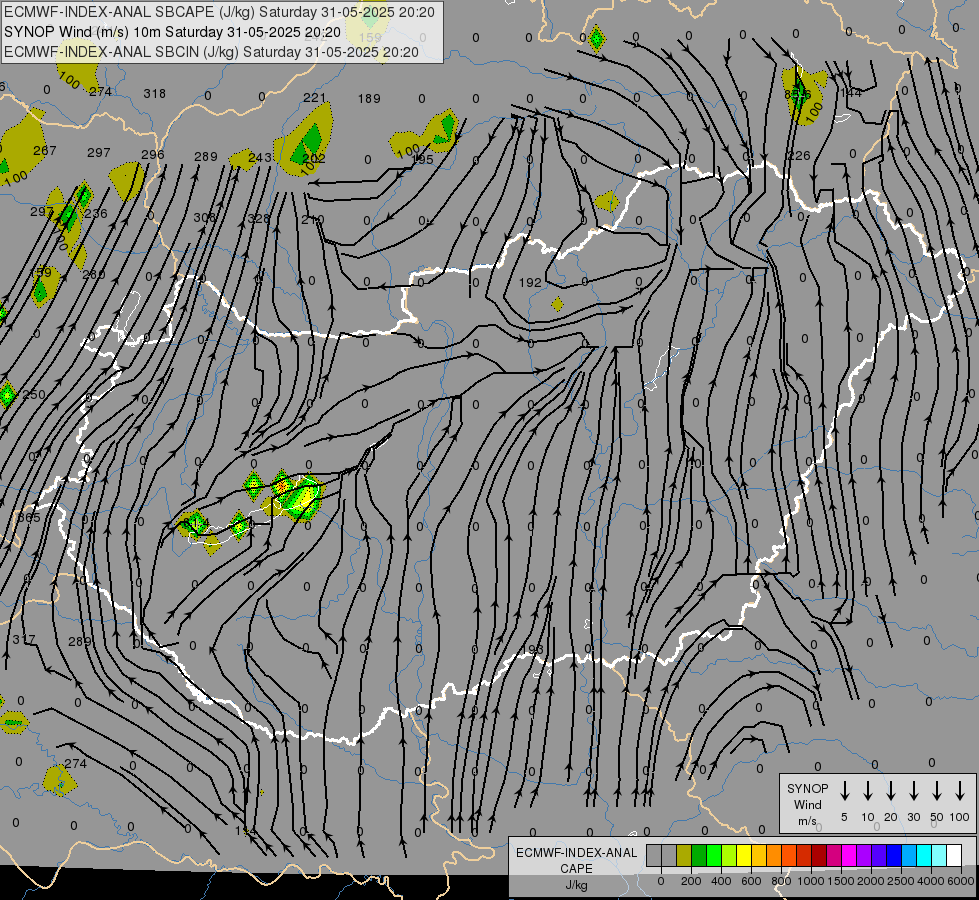Click the 308 value on the map

204,217
